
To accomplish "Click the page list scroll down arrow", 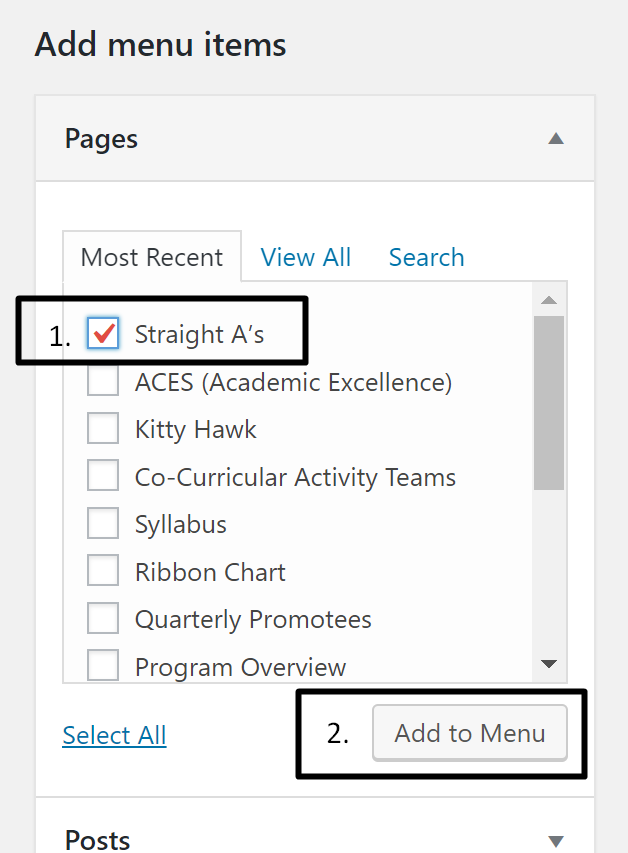I will point(548,664).
